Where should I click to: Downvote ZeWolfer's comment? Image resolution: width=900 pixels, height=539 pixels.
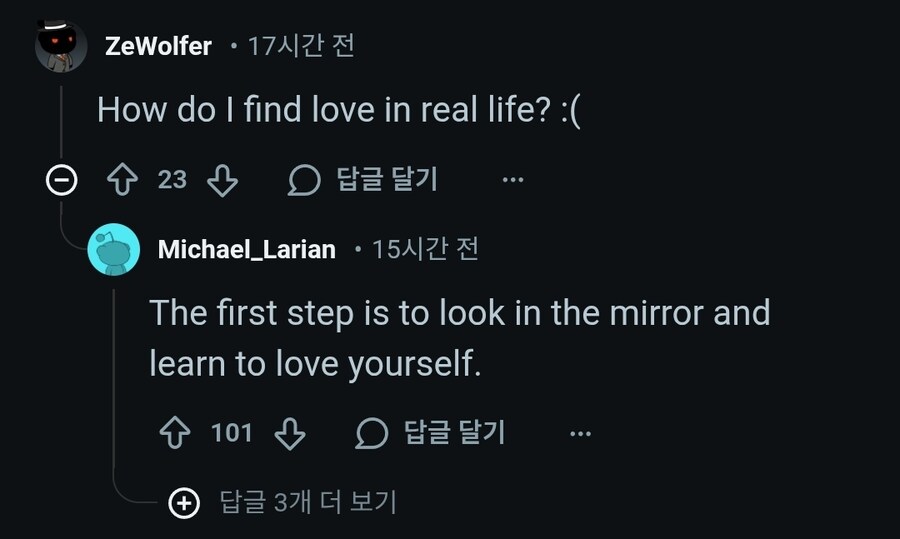221,180
